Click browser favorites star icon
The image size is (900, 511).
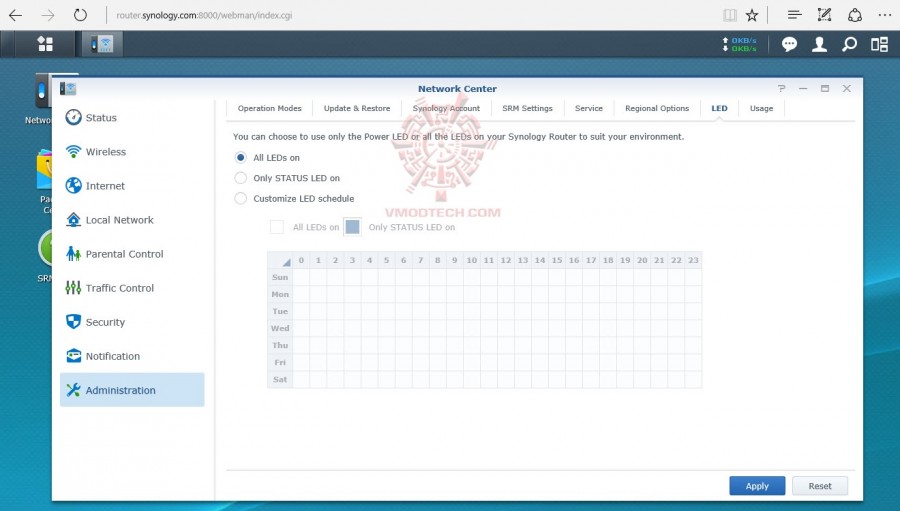pyautogui.click(x=752, y=16)
